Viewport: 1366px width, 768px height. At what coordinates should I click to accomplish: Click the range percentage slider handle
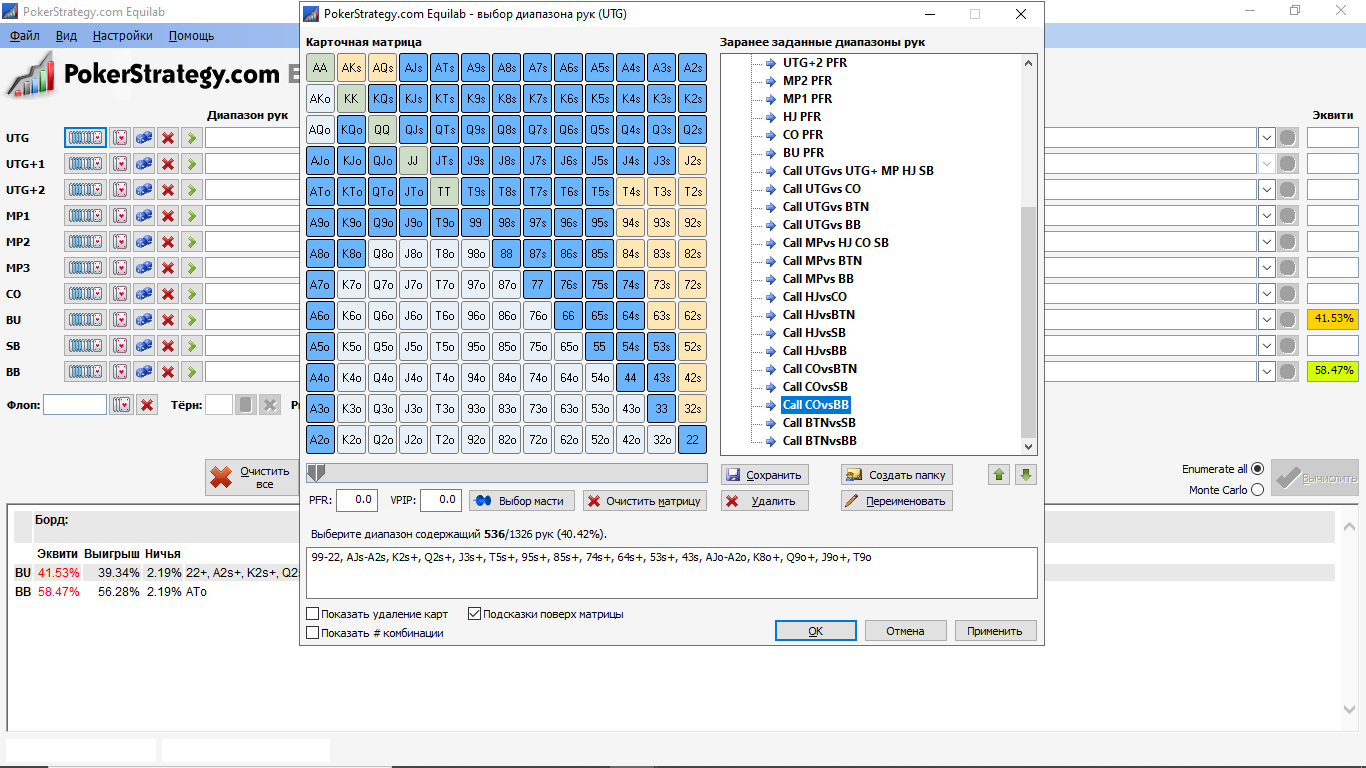[315, 473]
